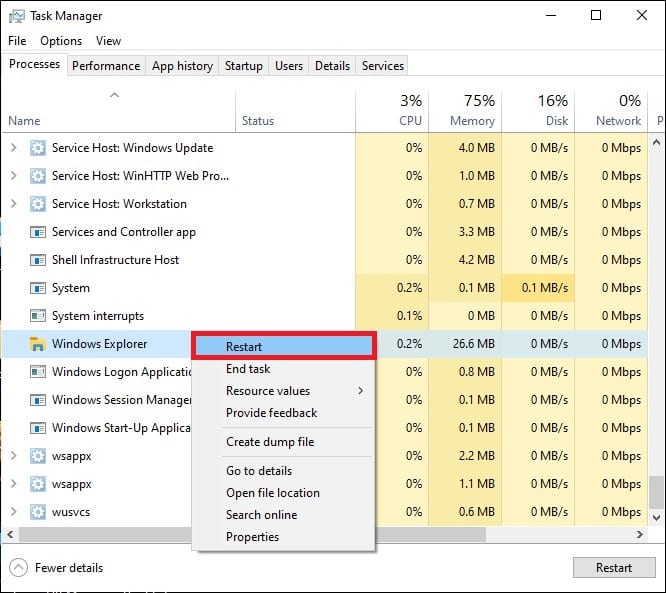
Task: Switch to the Performance tab
Action: pyautogui.click(x=106, y=66)
